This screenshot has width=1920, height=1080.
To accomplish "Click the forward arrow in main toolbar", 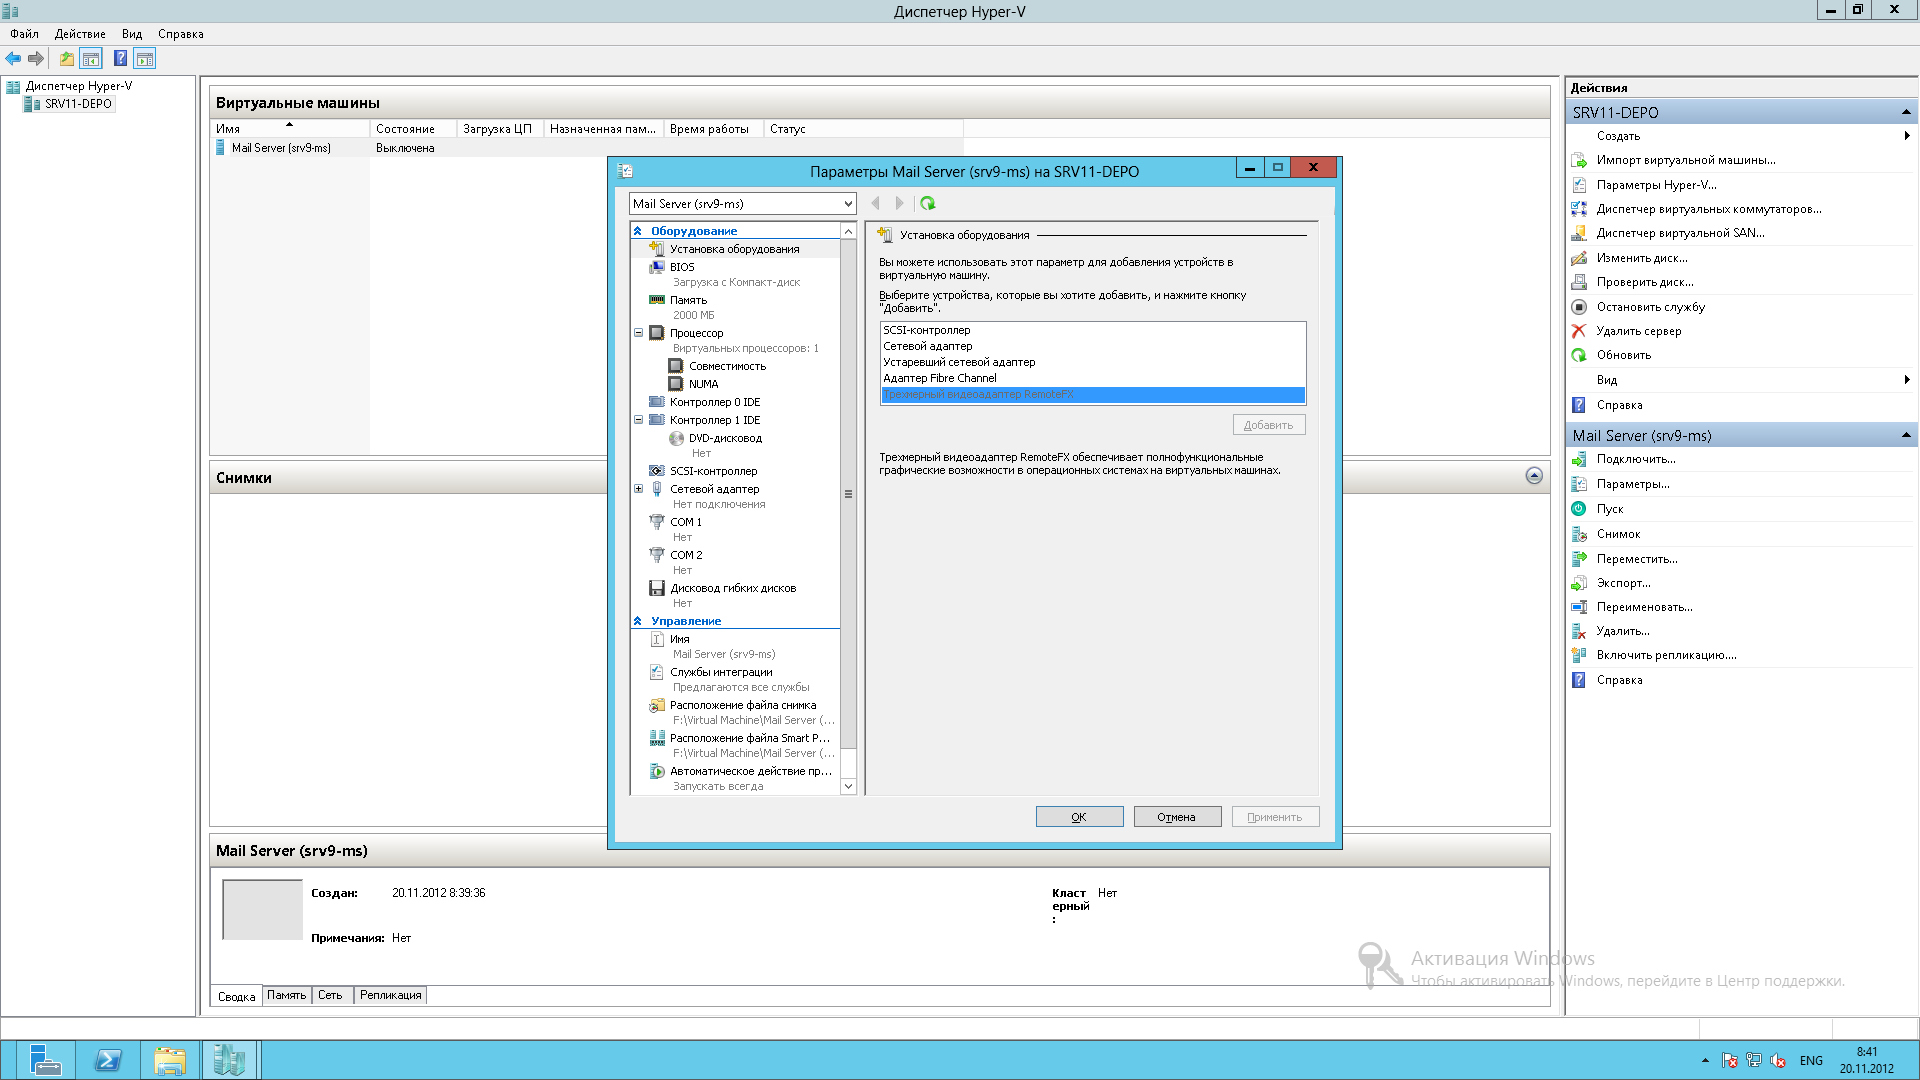I will [x=36, y=59].
